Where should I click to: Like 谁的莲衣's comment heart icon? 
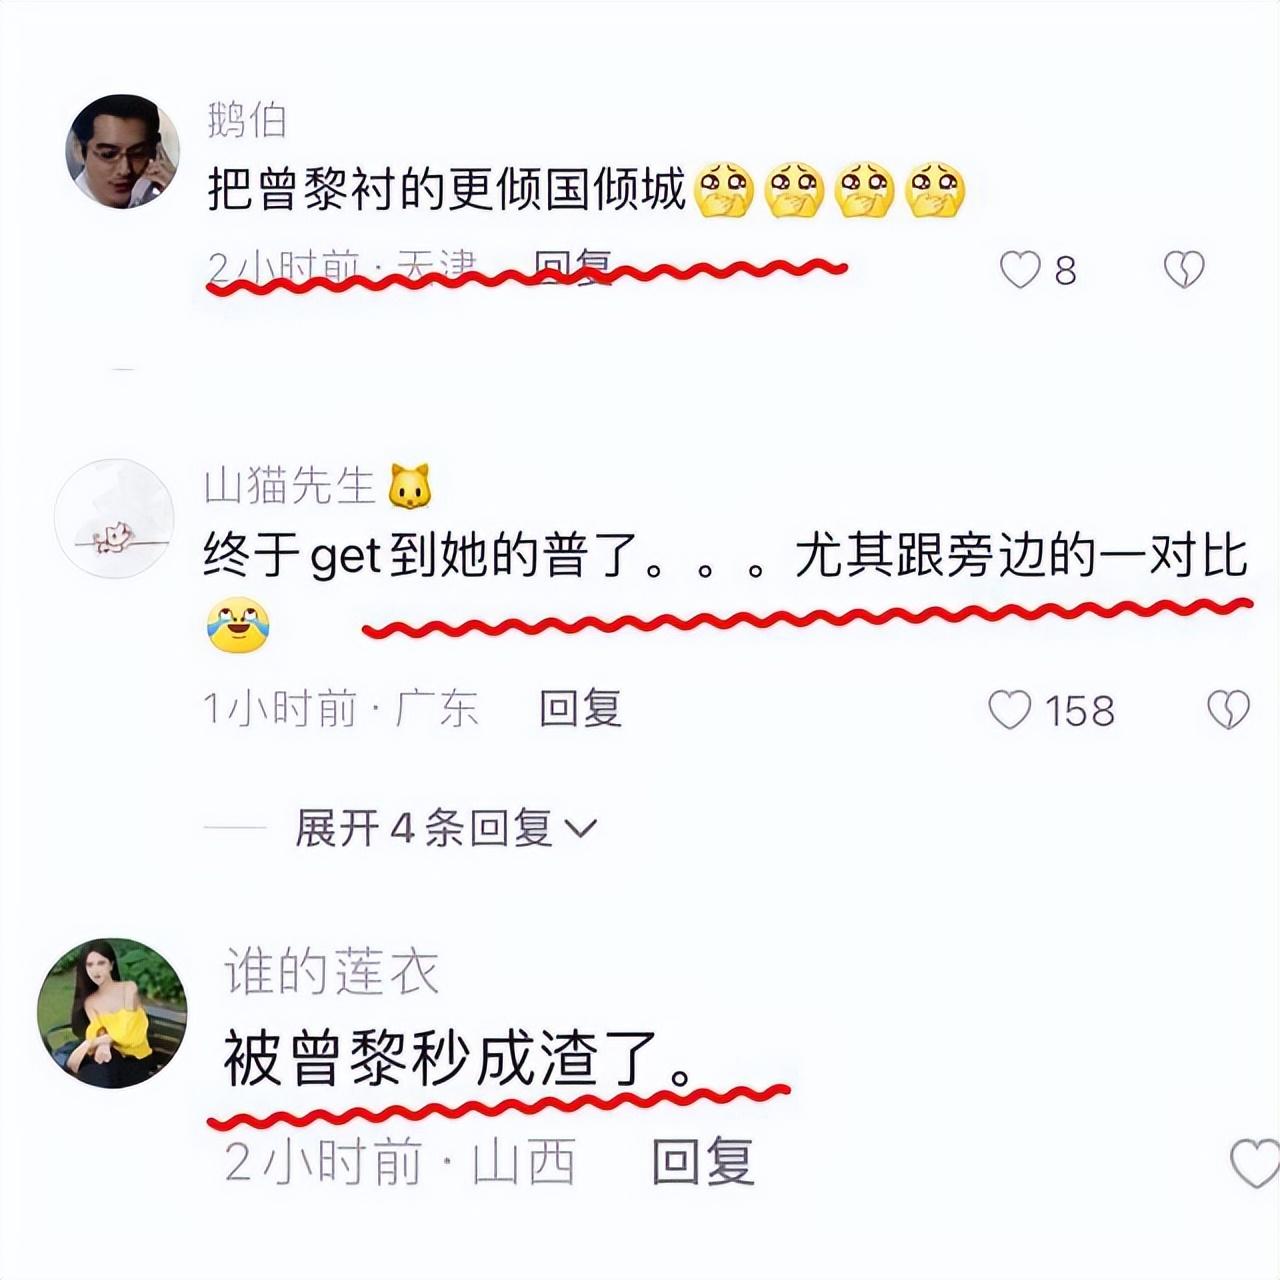[1254, 1164]
